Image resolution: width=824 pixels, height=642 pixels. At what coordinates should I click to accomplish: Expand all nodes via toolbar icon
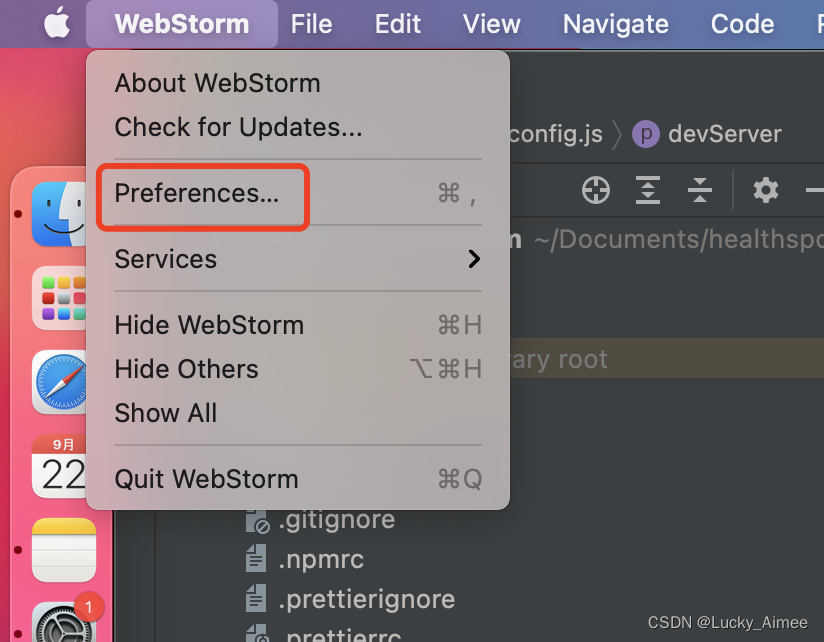pyautogui.click(x=647, y=189)
